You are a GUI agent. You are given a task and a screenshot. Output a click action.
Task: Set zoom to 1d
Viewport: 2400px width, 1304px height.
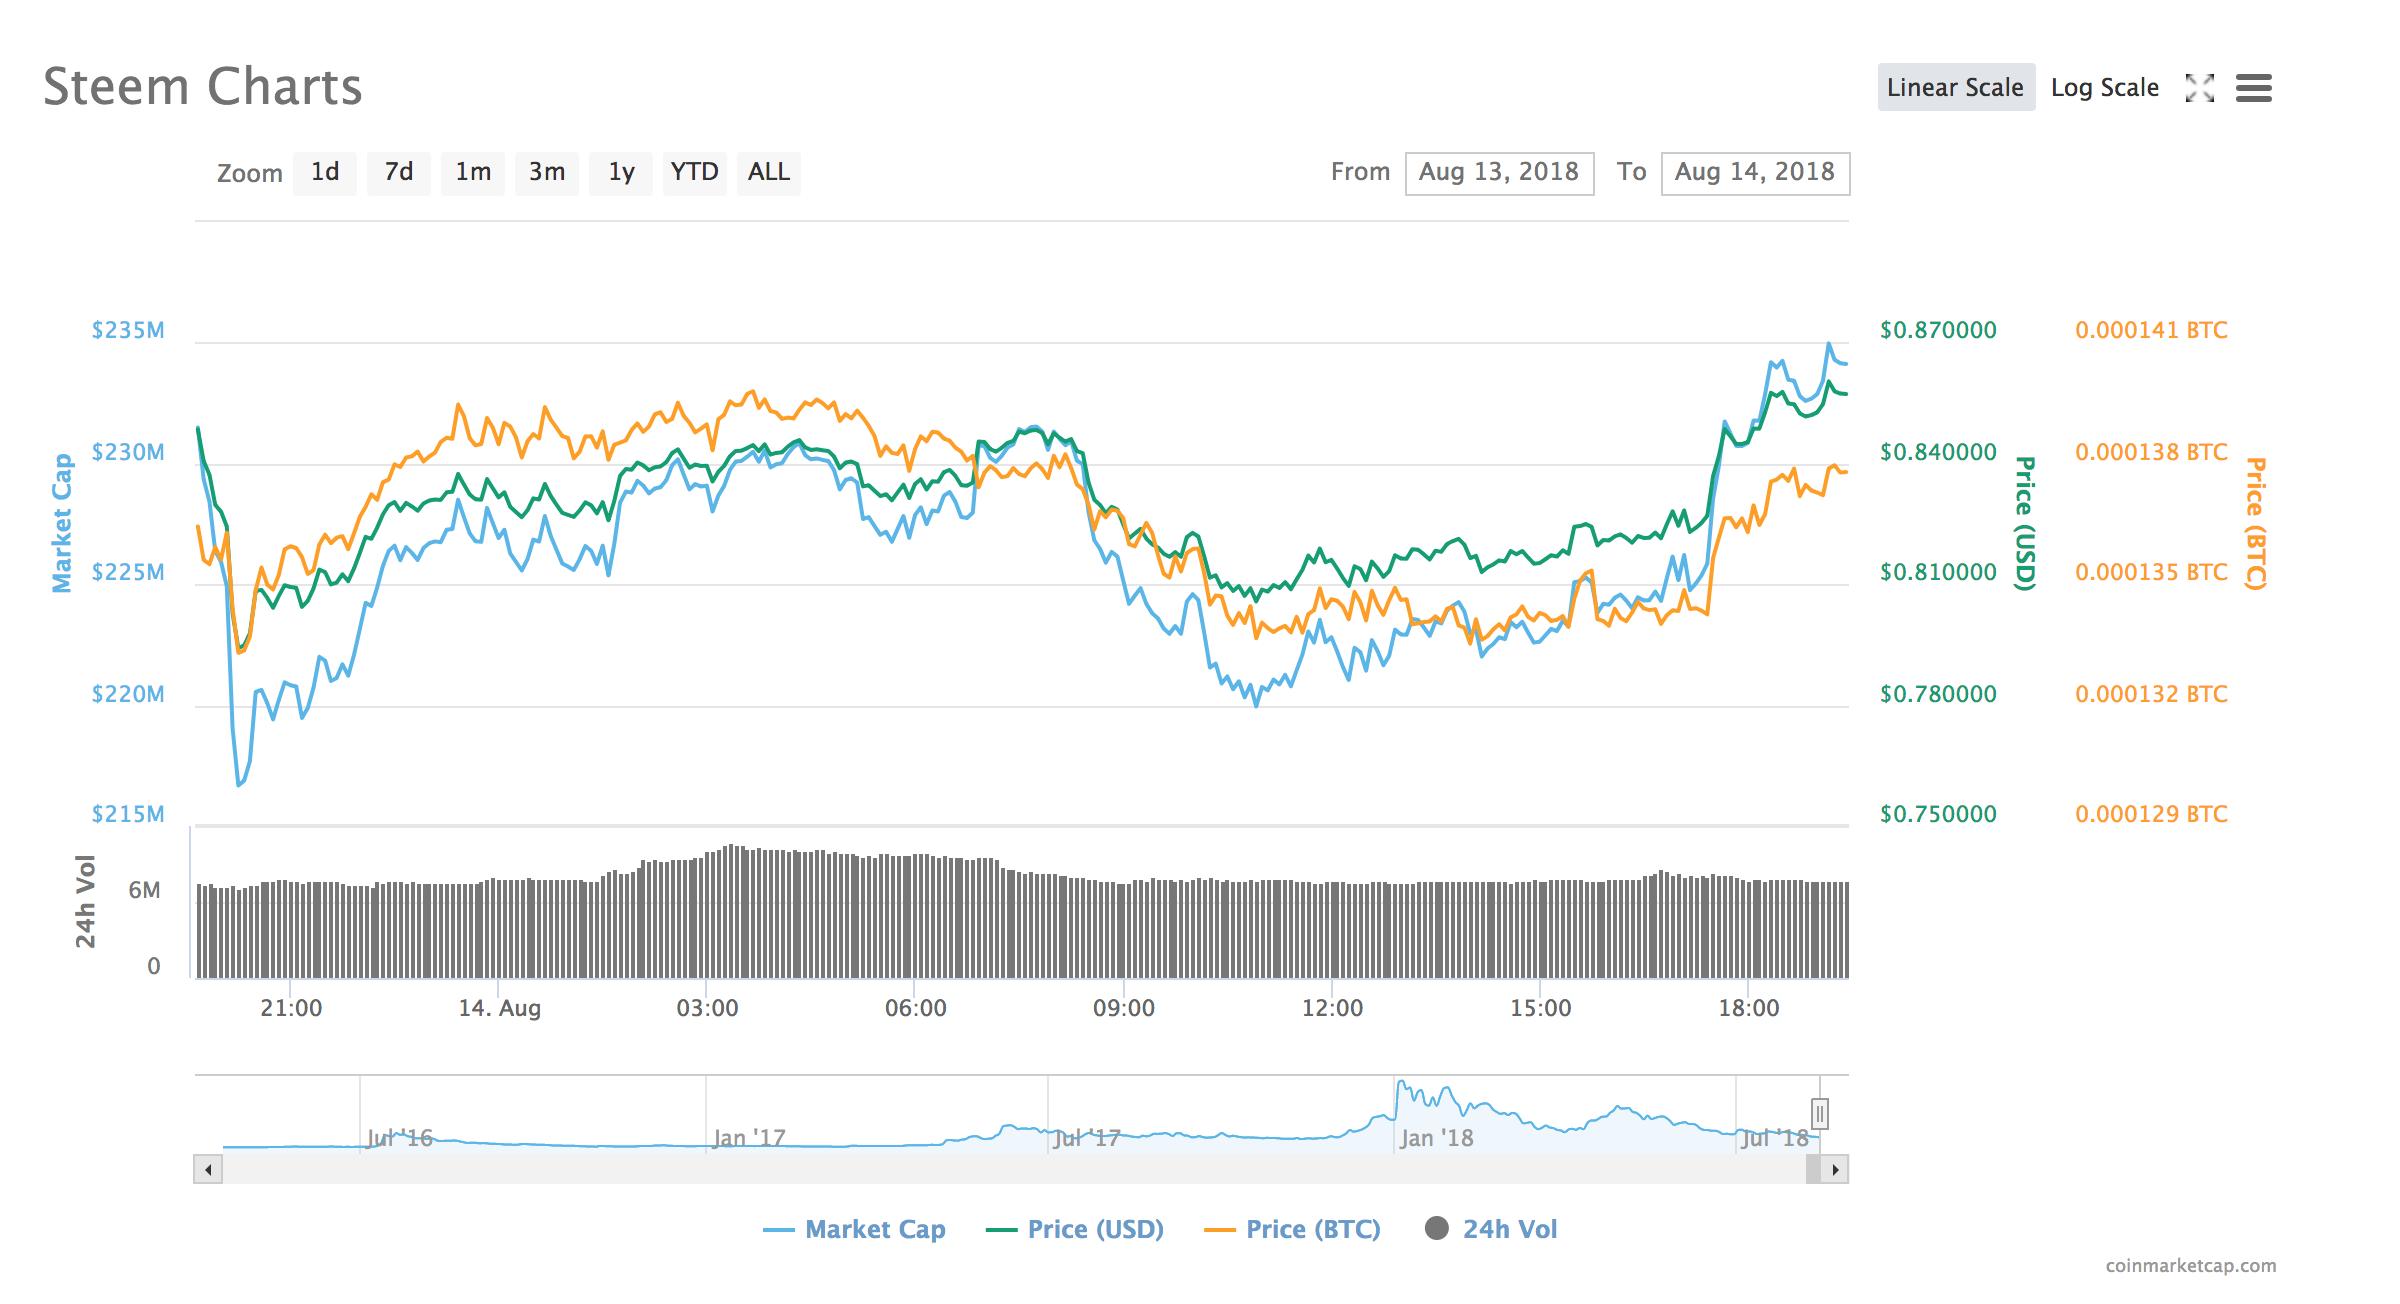(x=325, y=172)
